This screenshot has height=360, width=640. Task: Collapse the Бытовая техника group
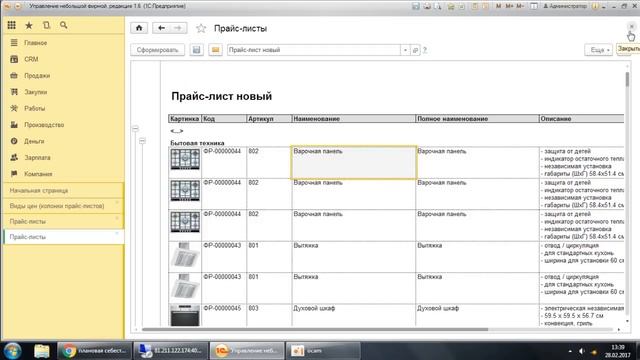point(142,141)
